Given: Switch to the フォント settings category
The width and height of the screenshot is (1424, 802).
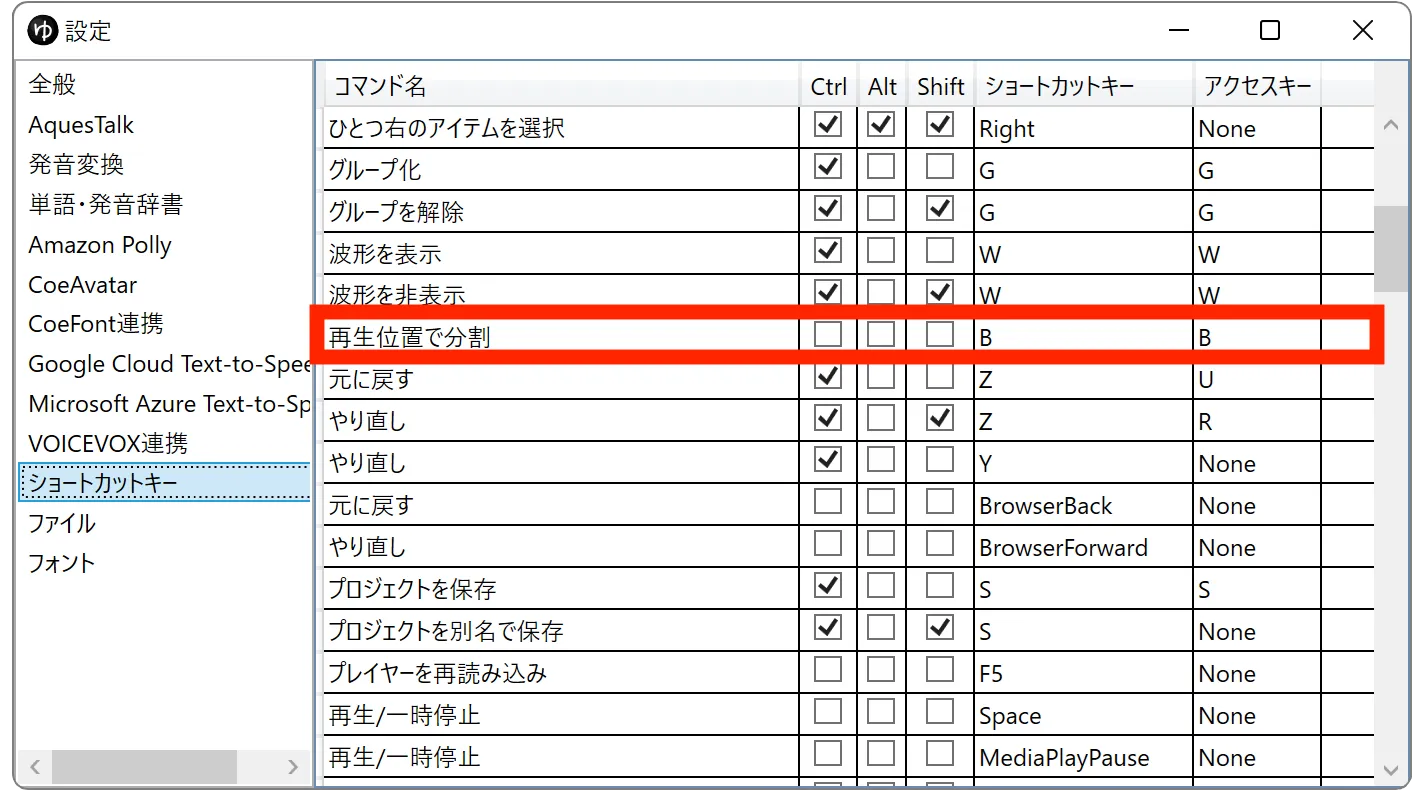Looking at the screenshot, I should point(62,563).
